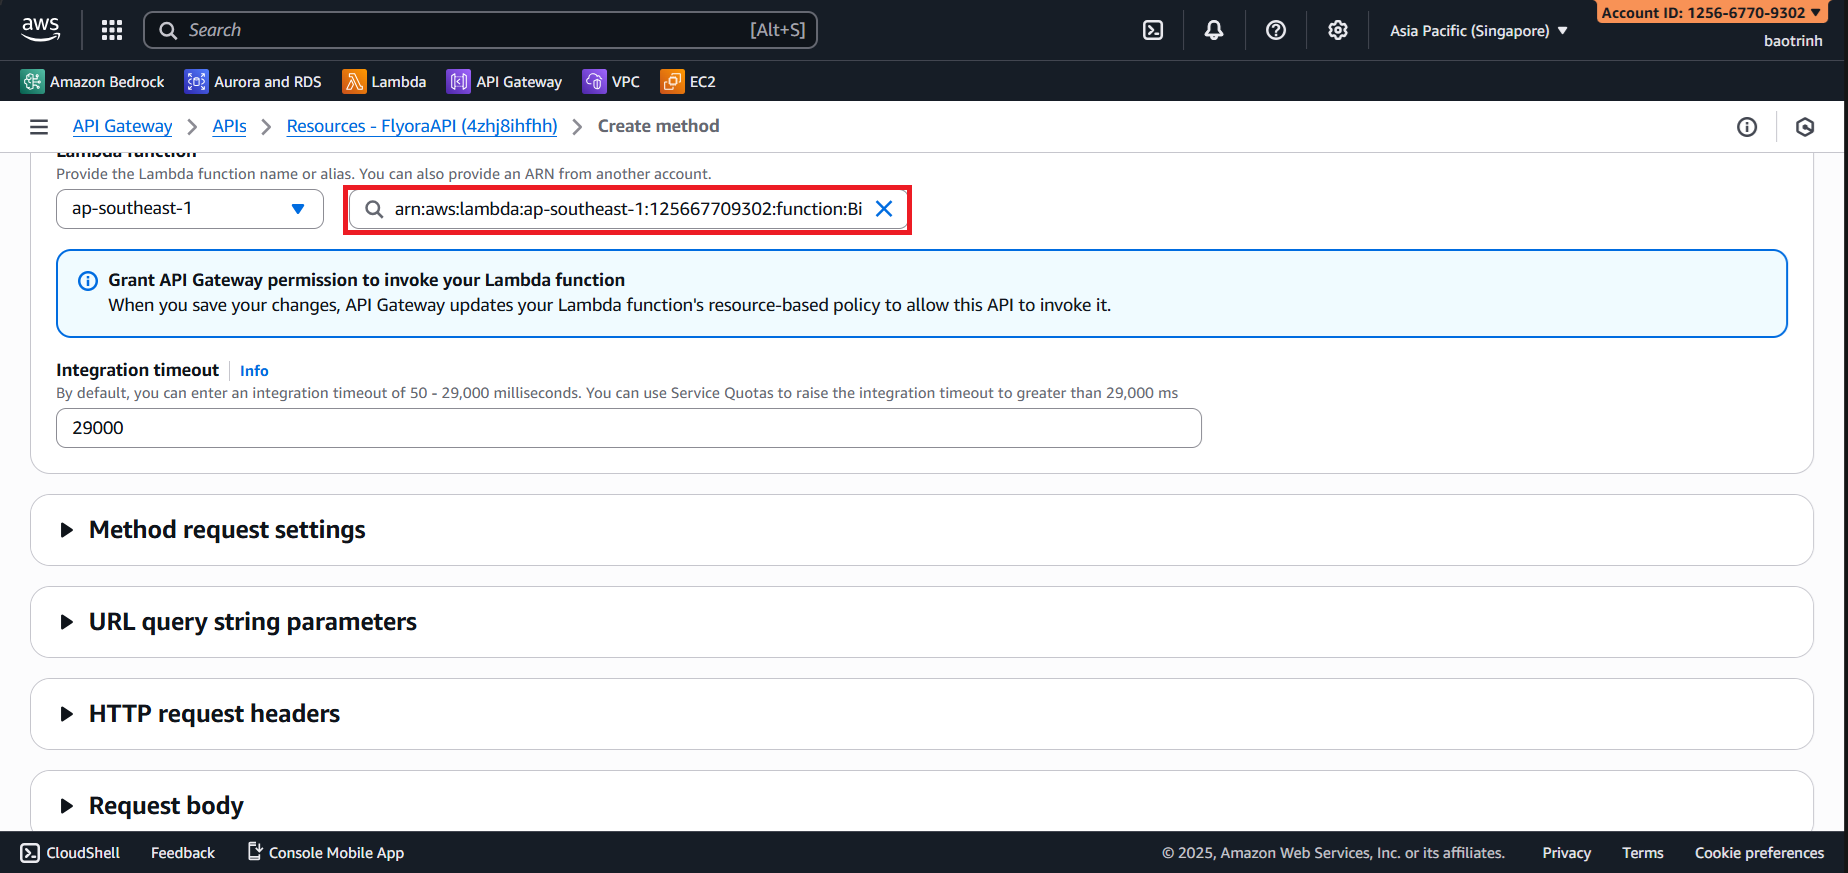Clear the Lambda function ARN field
This screenshot has width=1848, height=873.
(x=884, y=209)
